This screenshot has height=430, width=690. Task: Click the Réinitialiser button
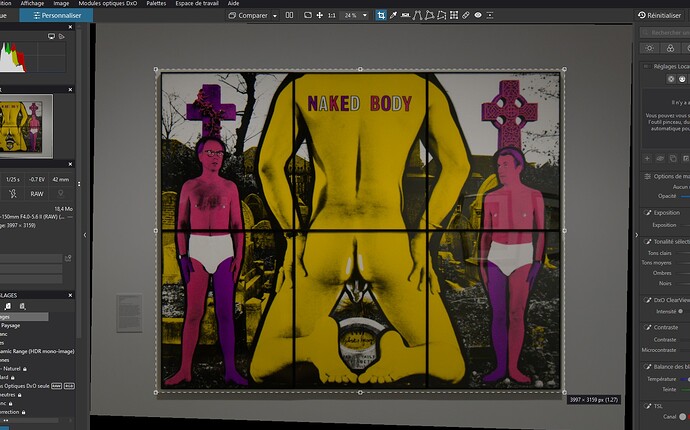click(659, 15)
